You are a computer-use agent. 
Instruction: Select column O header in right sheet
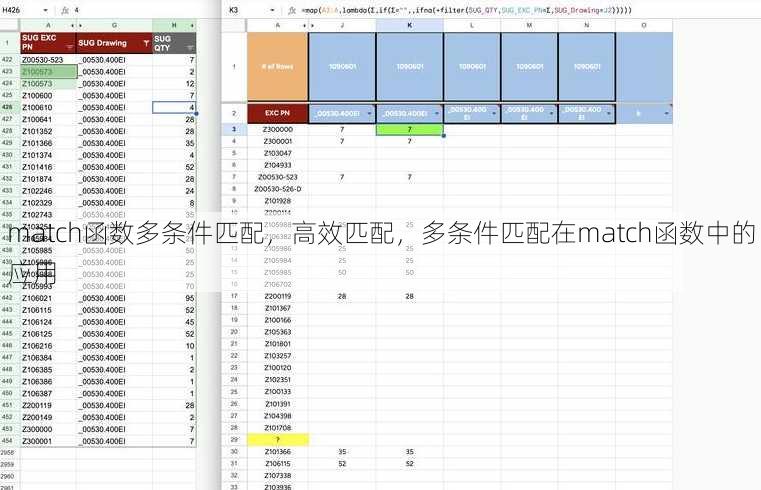(x=644, y=25)
